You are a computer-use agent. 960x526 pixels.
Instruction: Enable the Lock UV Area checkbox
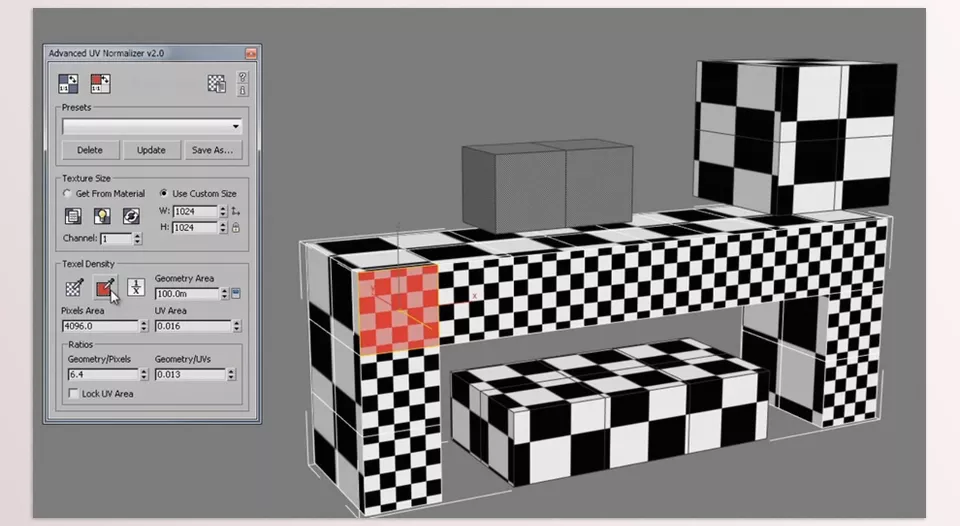point(74,394)
